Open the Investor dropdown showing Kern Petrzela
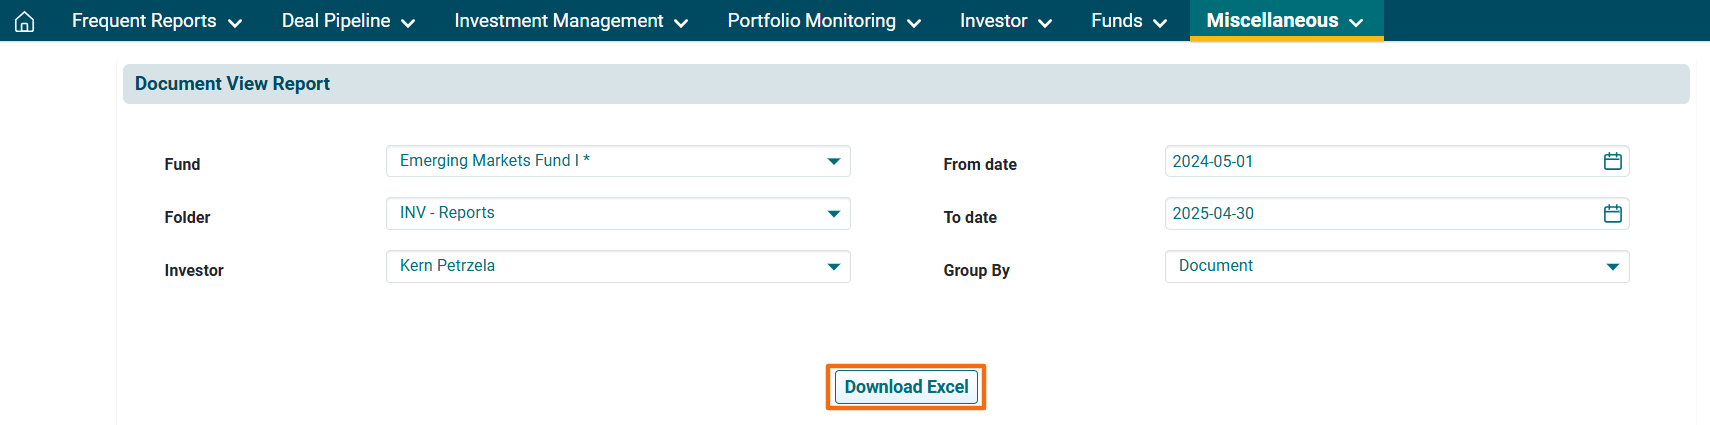The image size is (1710, 425). coord(600,266)
